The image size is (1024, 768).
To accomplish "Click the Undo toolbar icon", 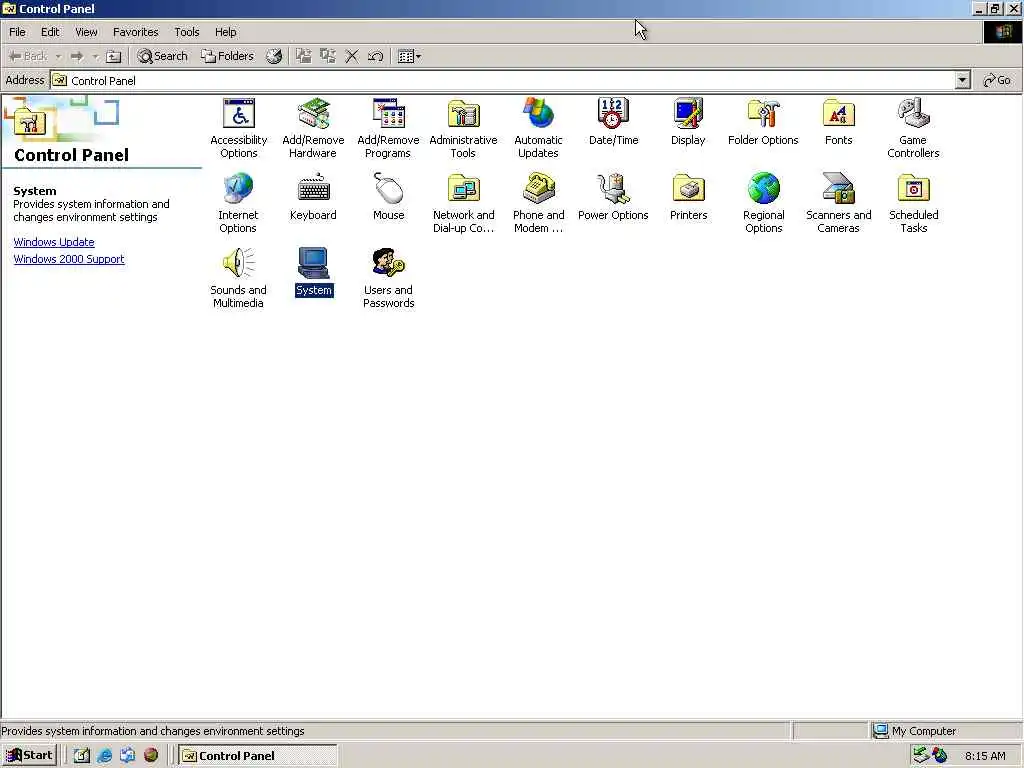I will 376,56.
